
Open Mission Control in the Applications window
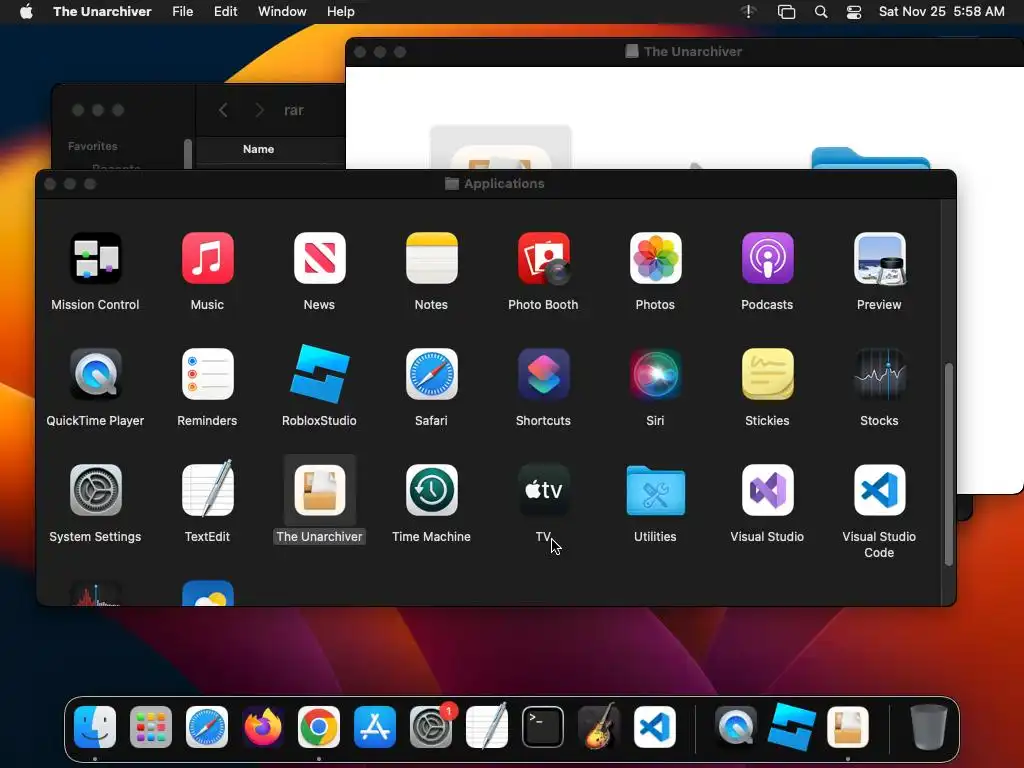[x=95, y=259]
